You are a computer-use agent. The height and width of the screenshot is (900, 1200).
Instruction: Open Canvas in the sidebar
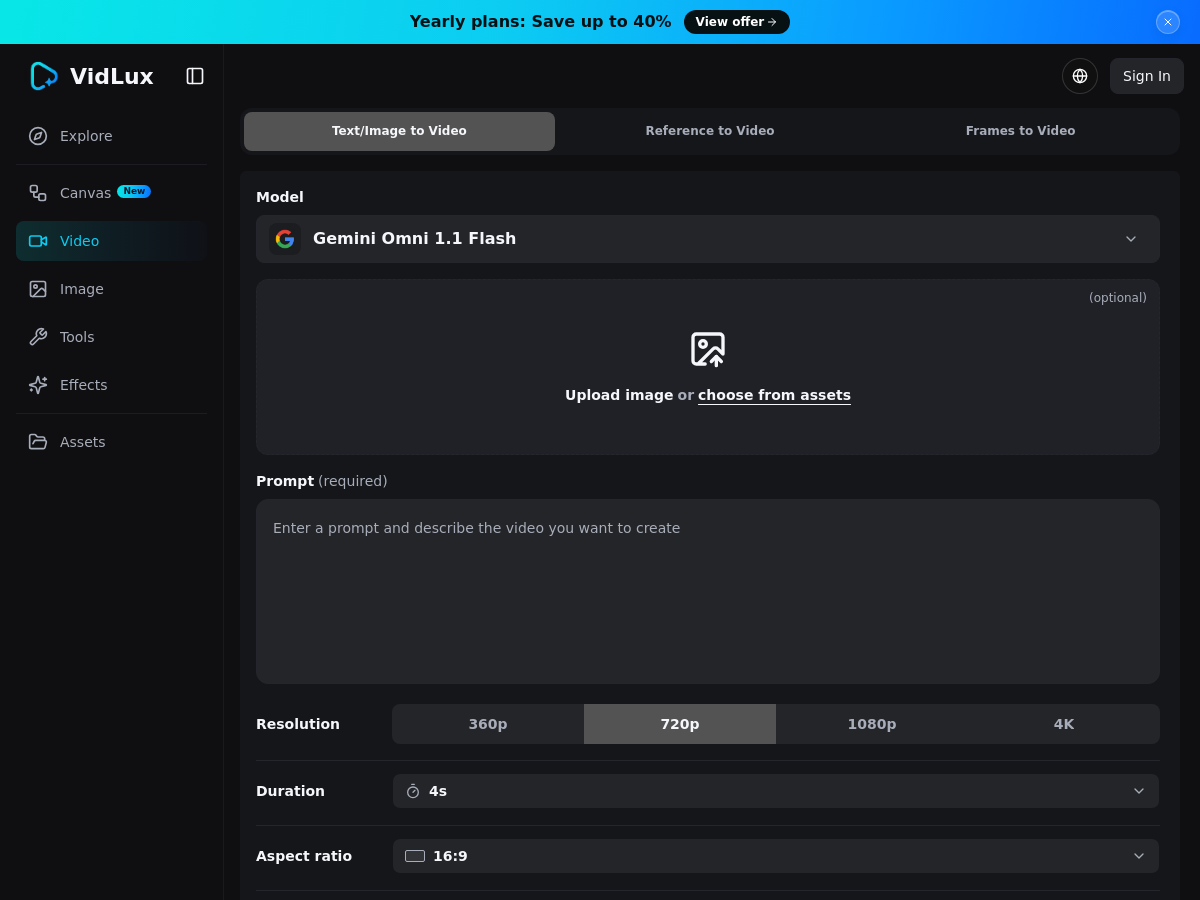point(111,193)
